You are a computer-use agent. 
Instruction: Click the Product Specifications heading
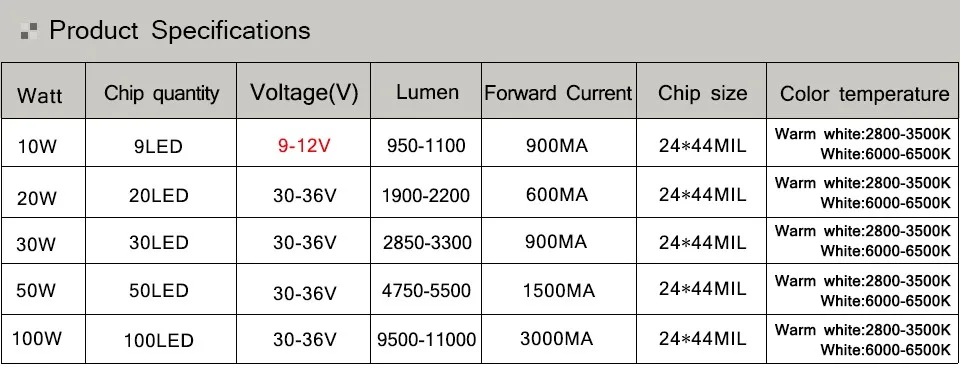pyautogui.click(x=179, y=30)
